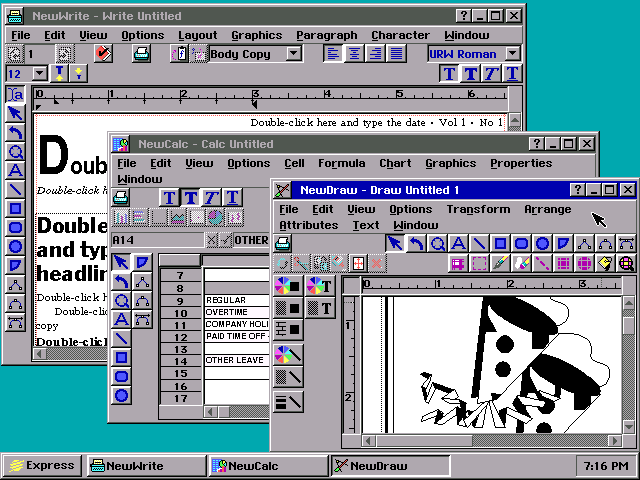This screenshot has height=480, width=640.
Task: Open the URW Roman font dropdown
Action: [513, 53]
